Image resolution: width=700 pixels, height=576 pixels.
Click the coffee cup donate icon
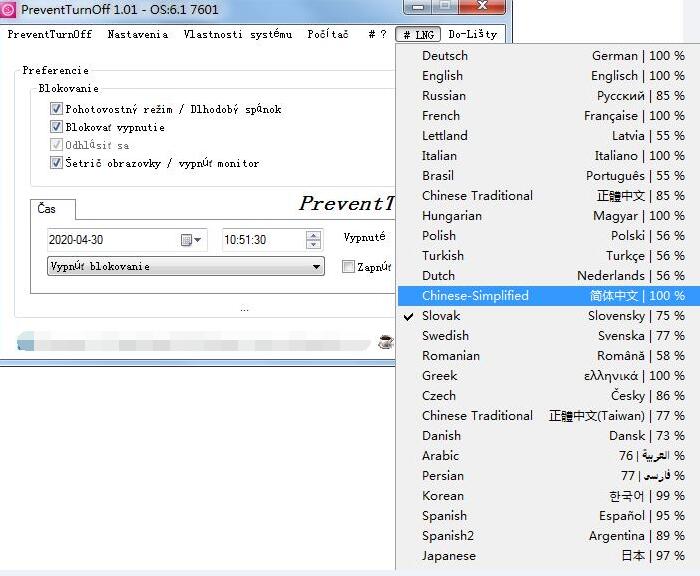(x=386, y=342)
